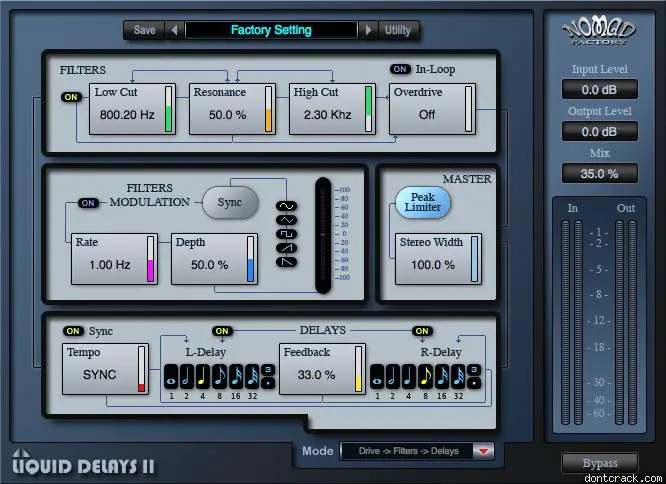Screen dimensions: 666x484
Task: Click the Stereo Width 100.0 % value
Action: tap(433, 265)
